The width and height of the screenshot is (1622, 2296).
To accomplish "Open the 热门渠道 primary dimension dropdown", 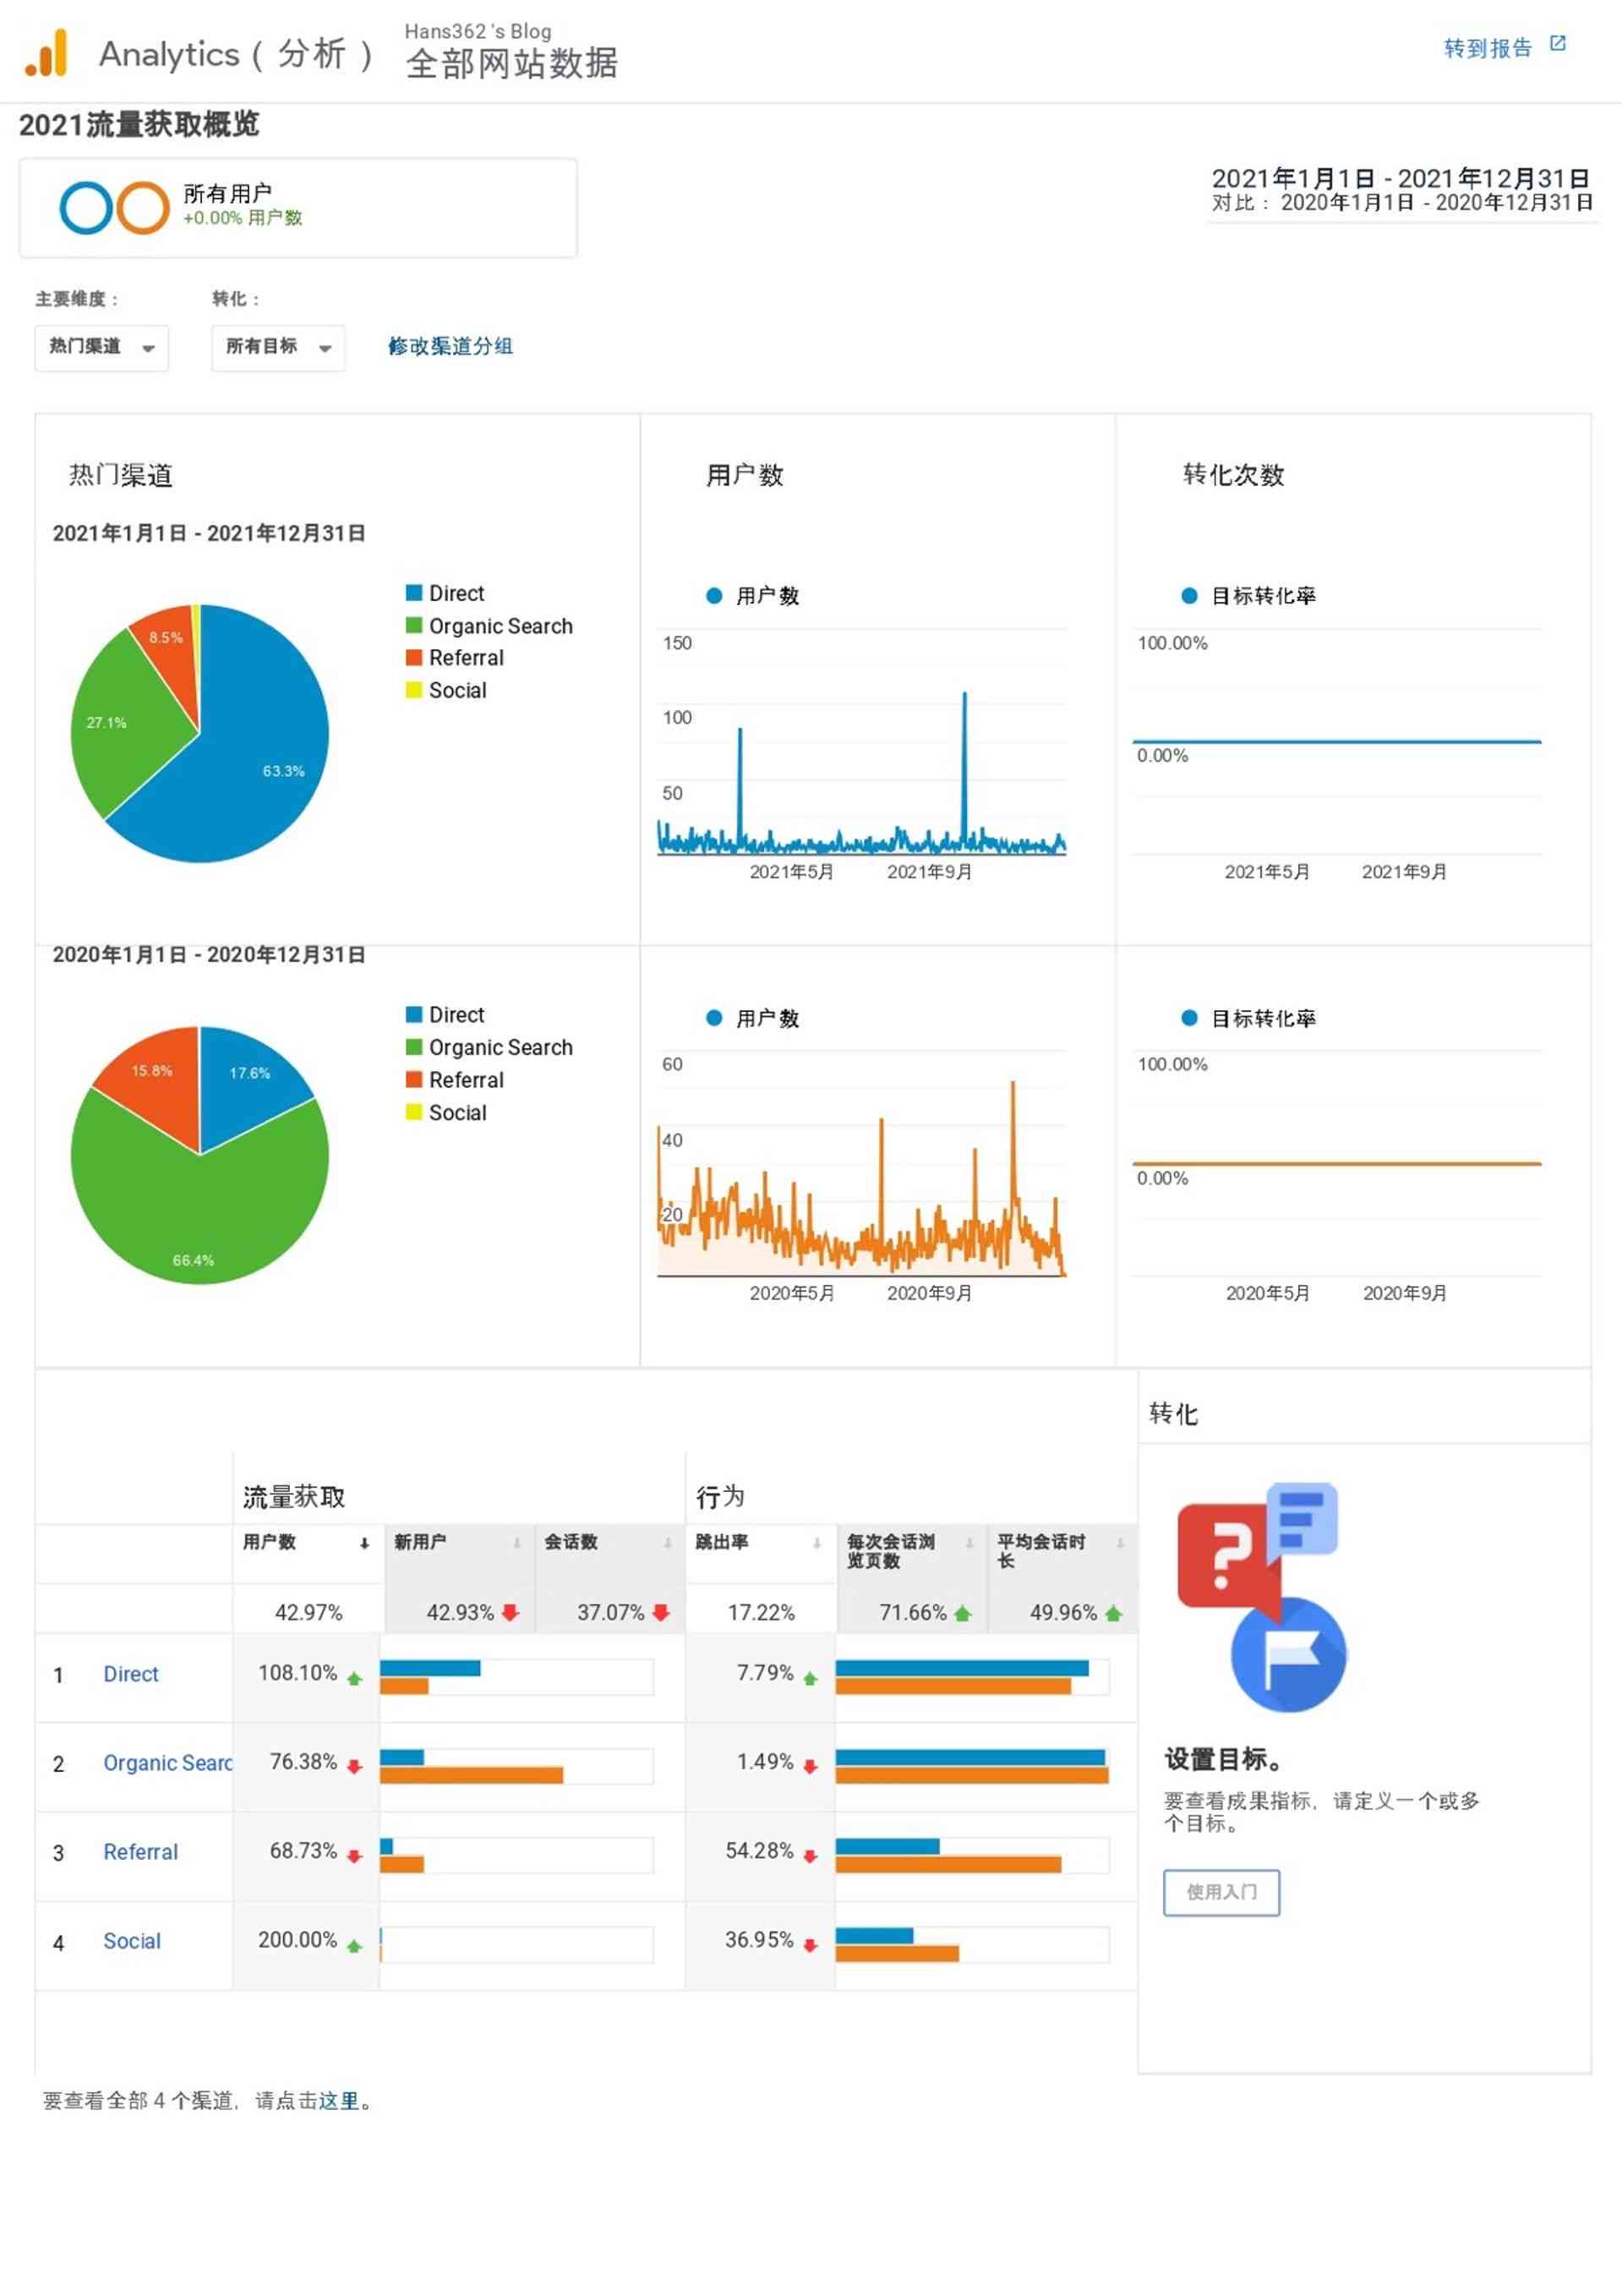I will (101, 347).
